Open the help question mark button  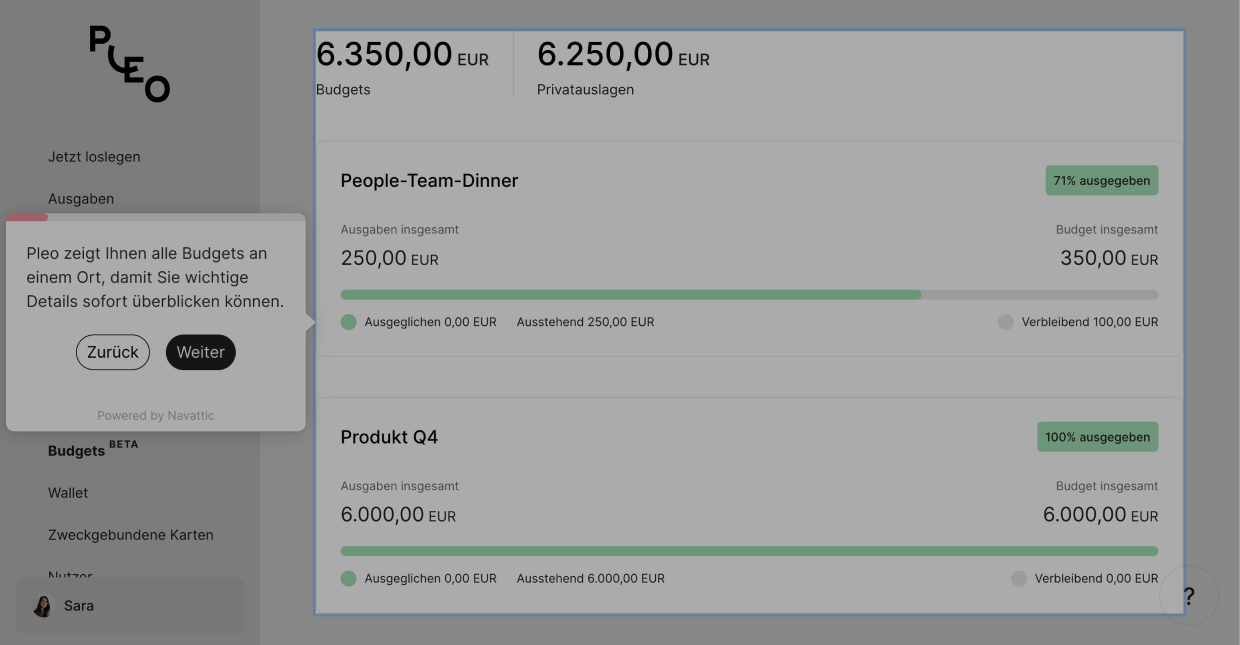click(1188, 597)
